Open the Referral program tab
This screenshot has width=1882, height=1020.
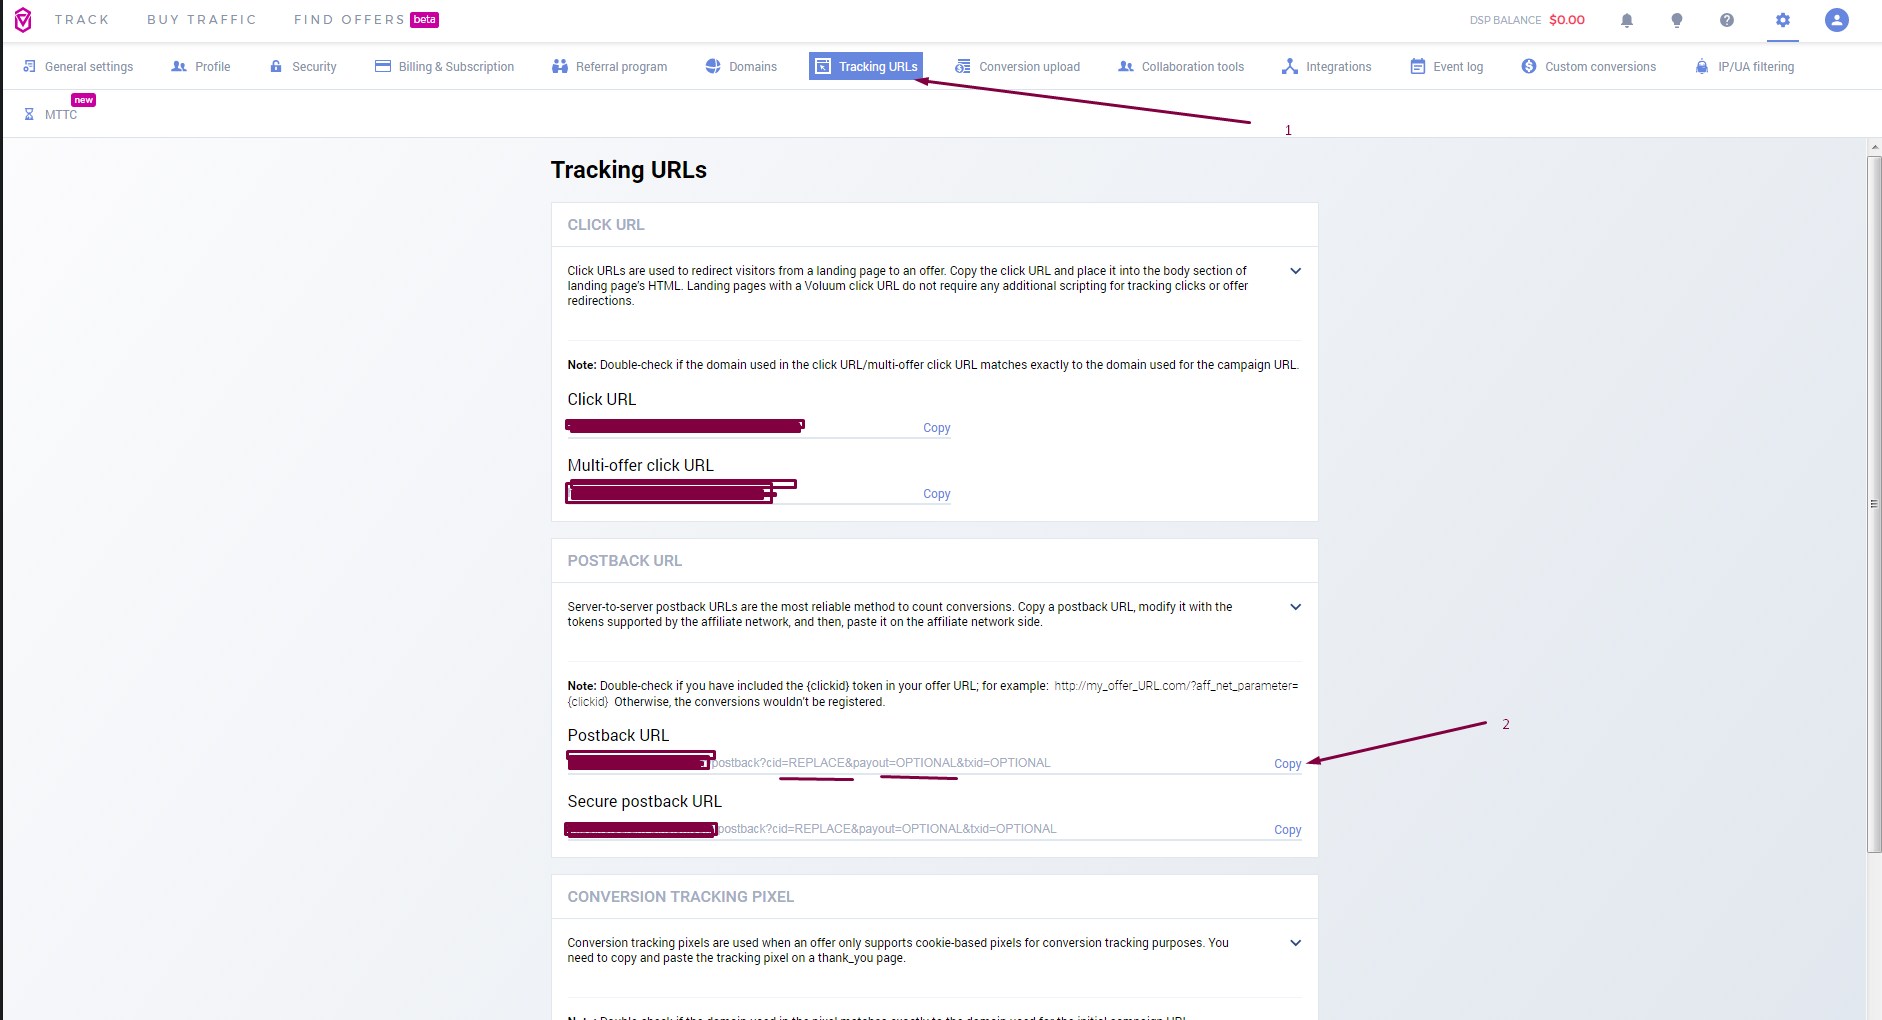click(610, 66)
